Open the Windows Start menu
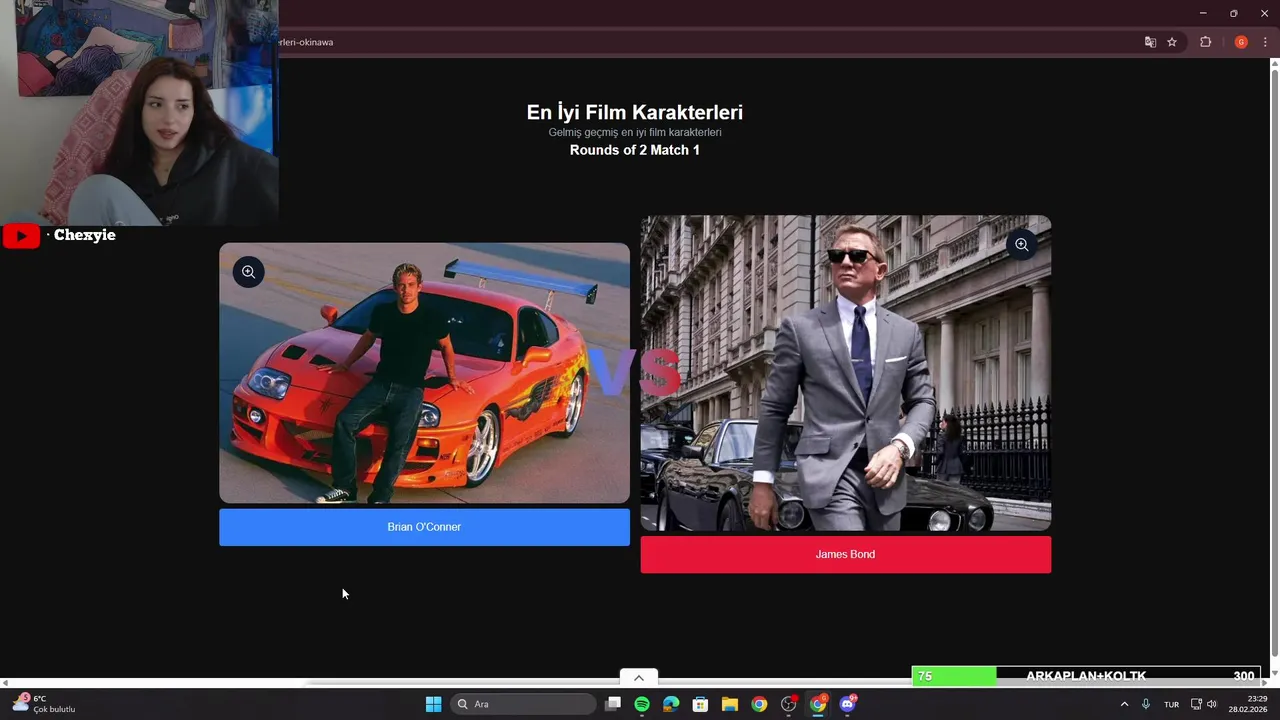The width and height of the screenshot is (1280, 720). [433, 704]
